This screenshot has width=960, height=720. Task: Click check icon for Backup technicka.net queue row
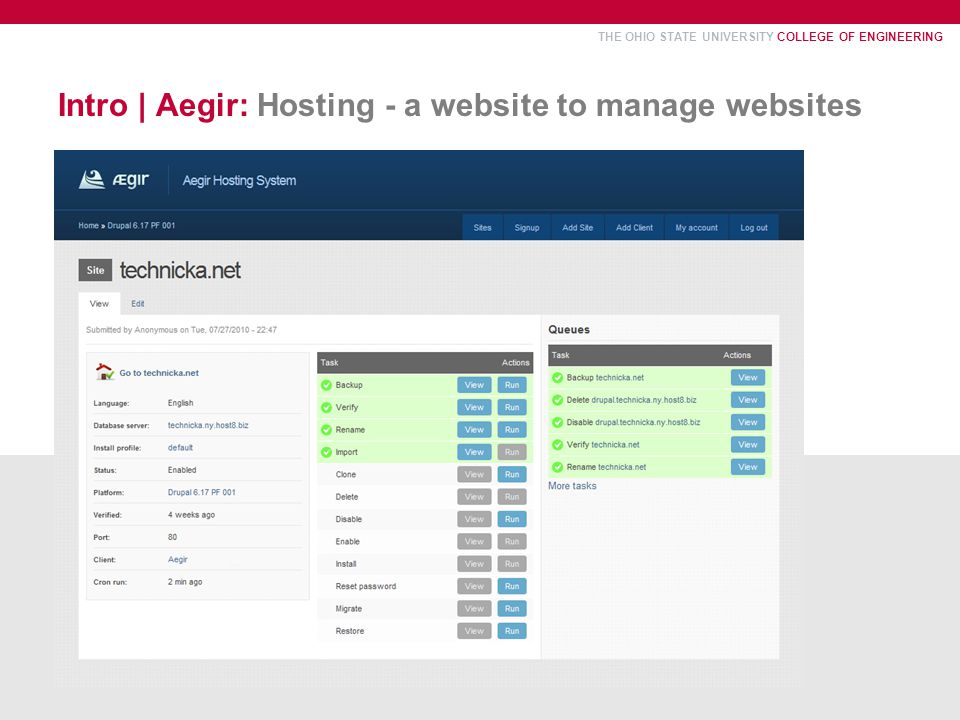coord(557,378)
